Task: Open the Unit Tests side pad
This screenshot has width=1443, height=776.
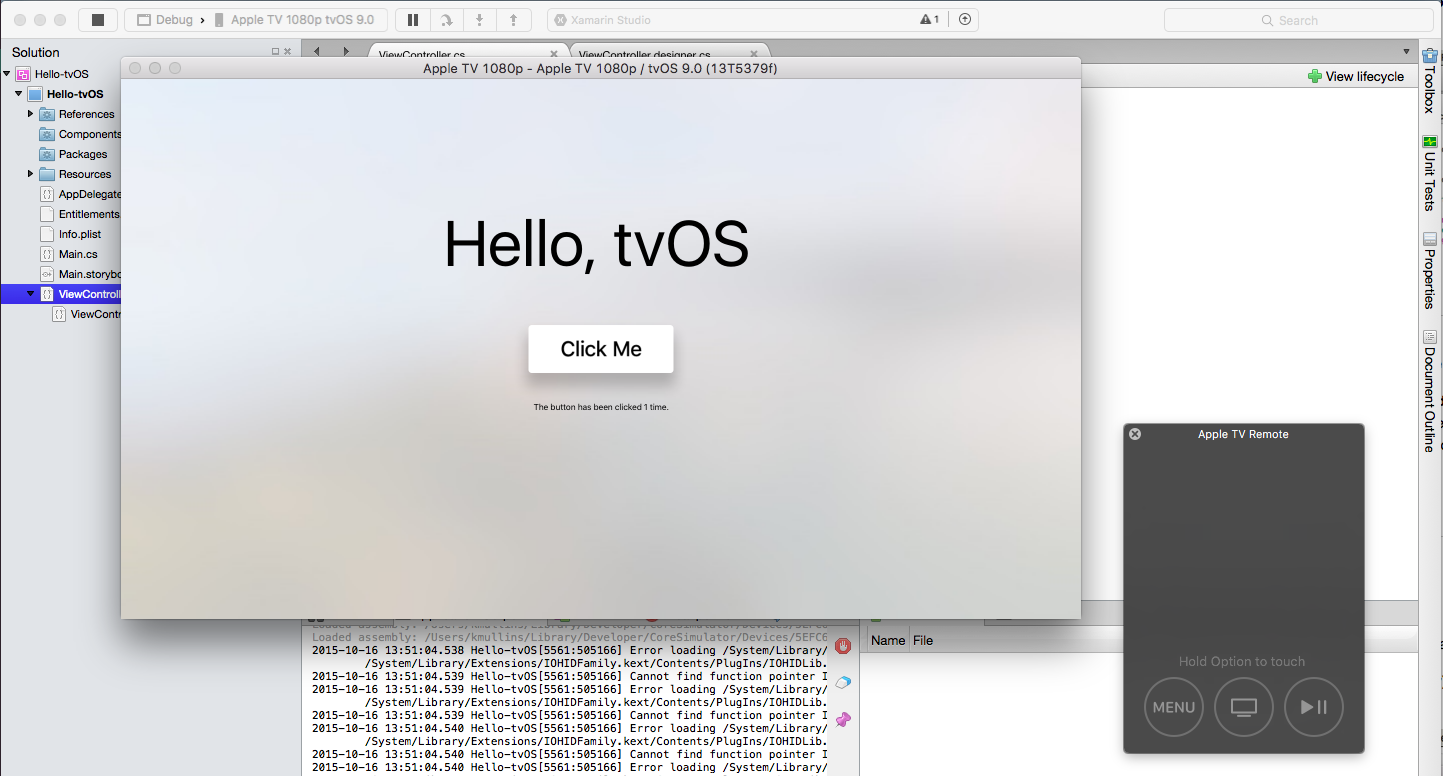Action: [1430, 173]
